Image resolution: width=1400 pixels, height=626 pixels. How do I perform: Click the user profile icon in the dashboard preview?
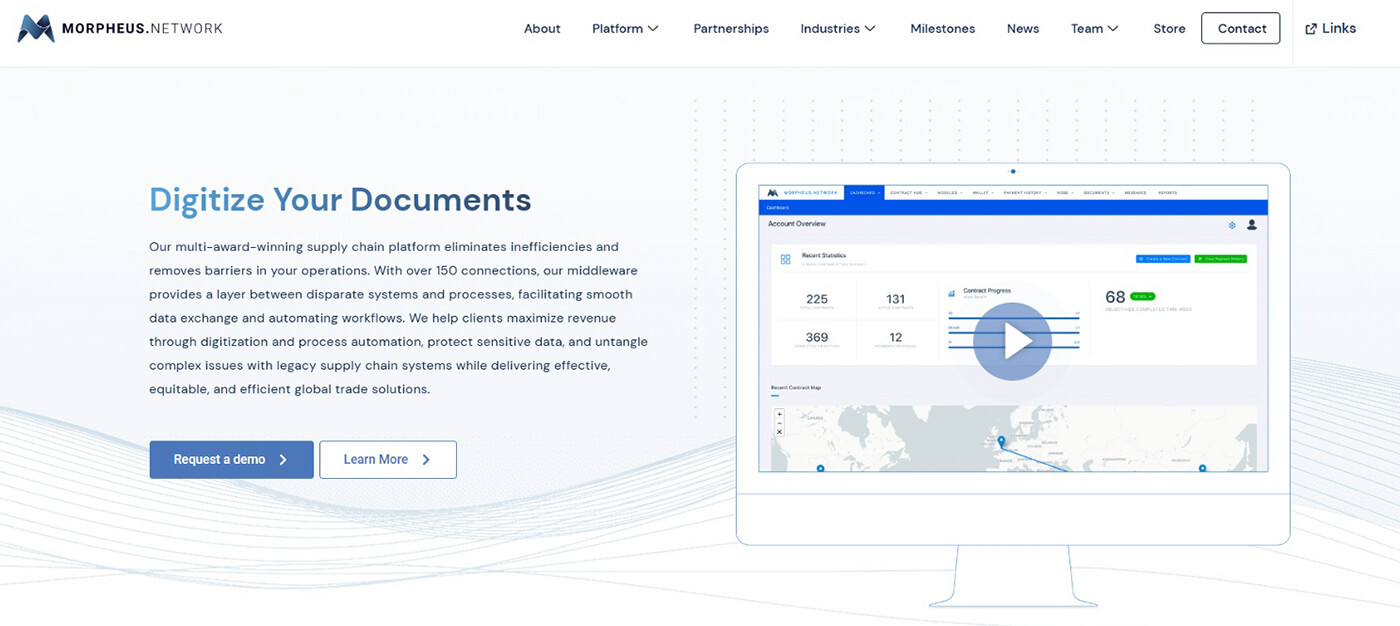pyautogui.click(x=1251, y=225)
